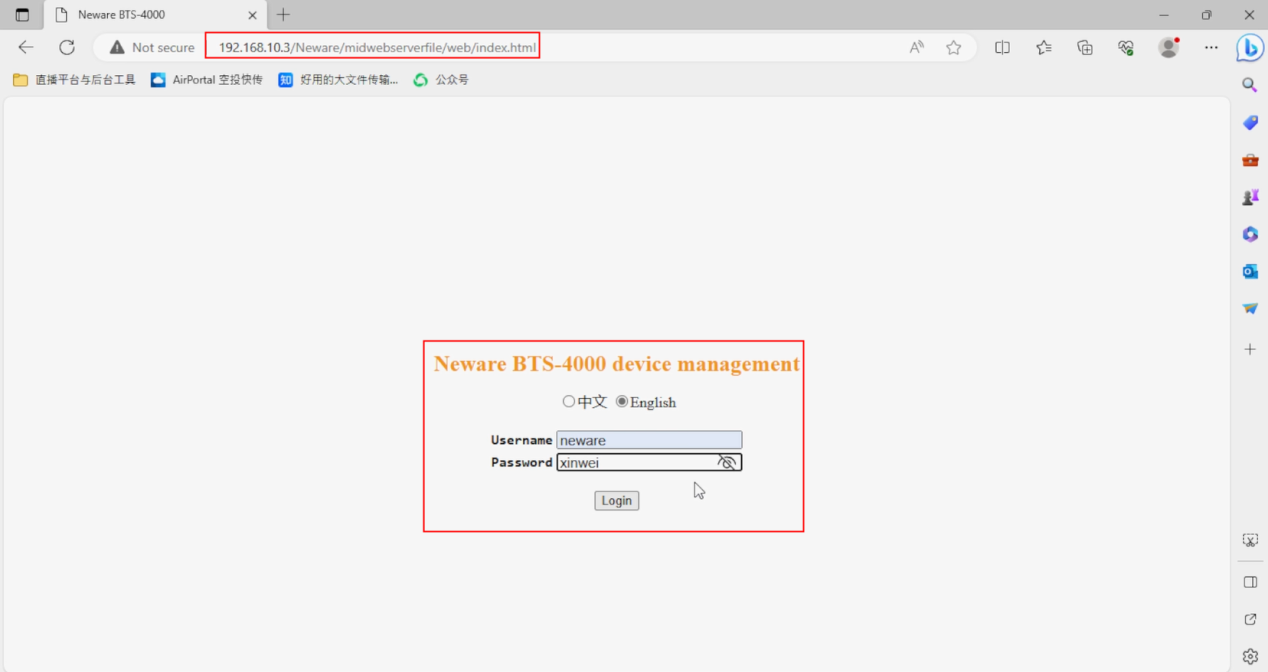Click the Username input field

pos(649,440)
